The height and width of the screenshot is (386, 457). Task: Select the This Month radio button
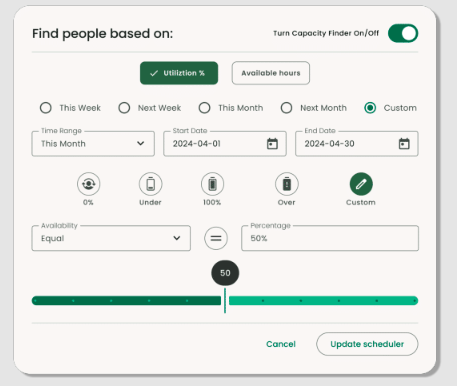pyautogui.click(x=204, y=108)
